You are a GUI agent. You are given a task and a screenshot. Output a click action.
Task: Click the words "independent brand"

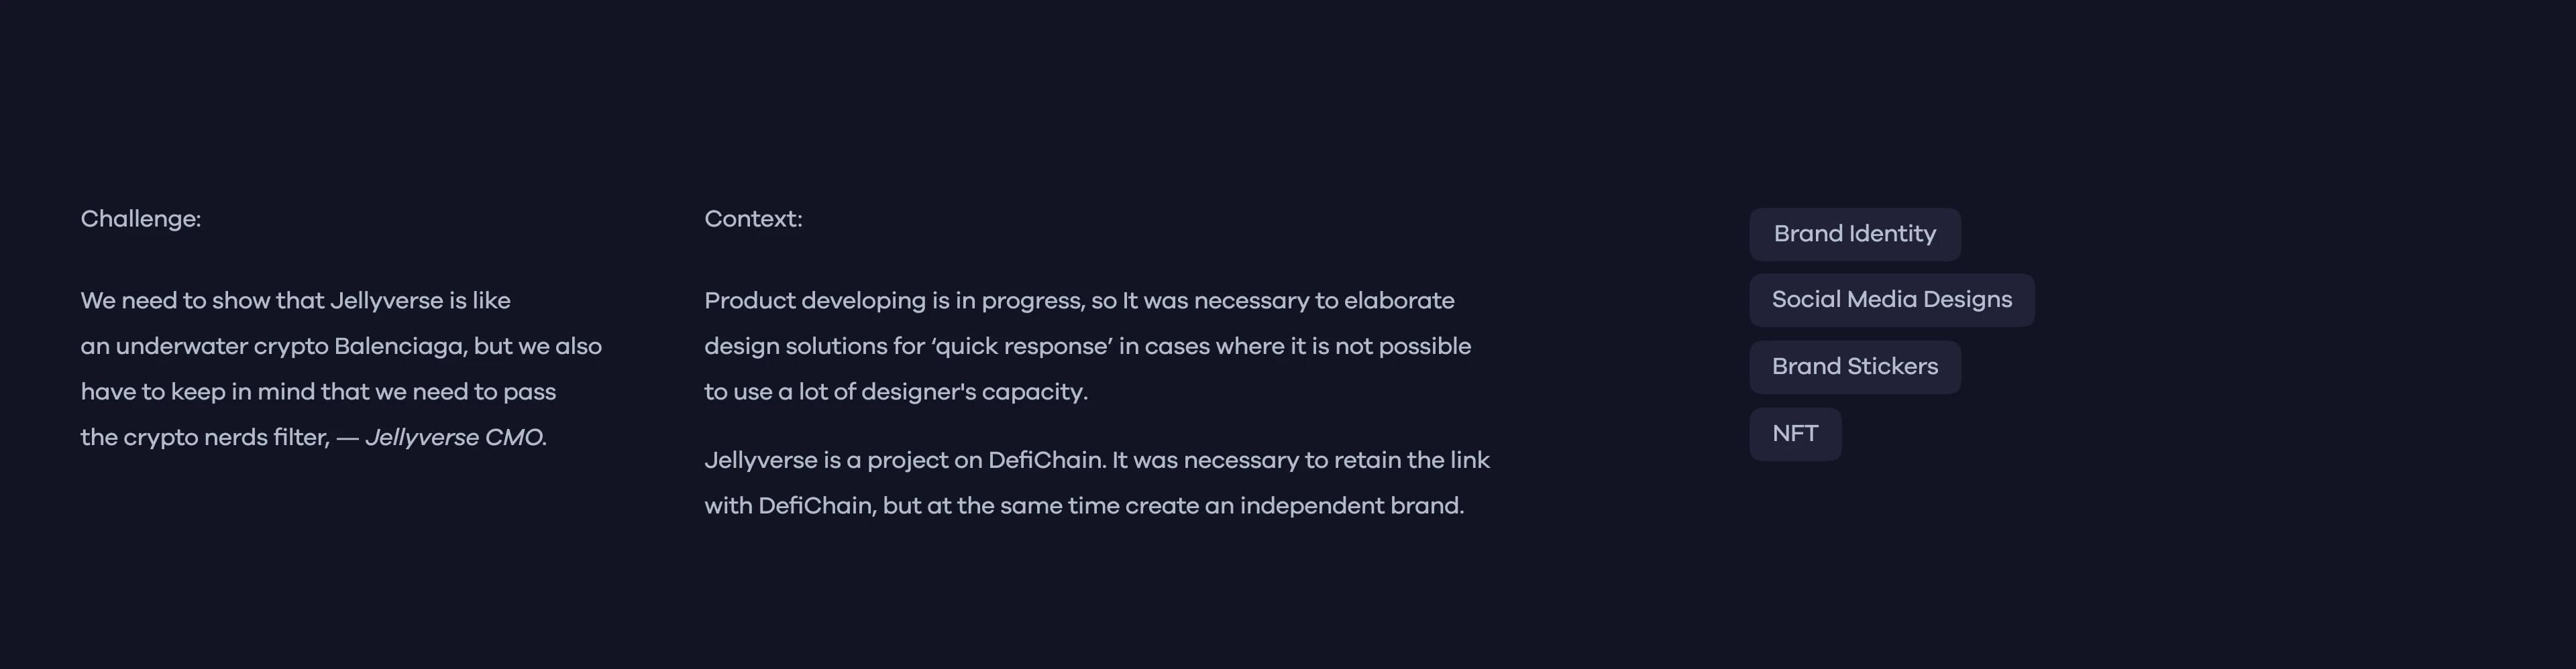1351,506
